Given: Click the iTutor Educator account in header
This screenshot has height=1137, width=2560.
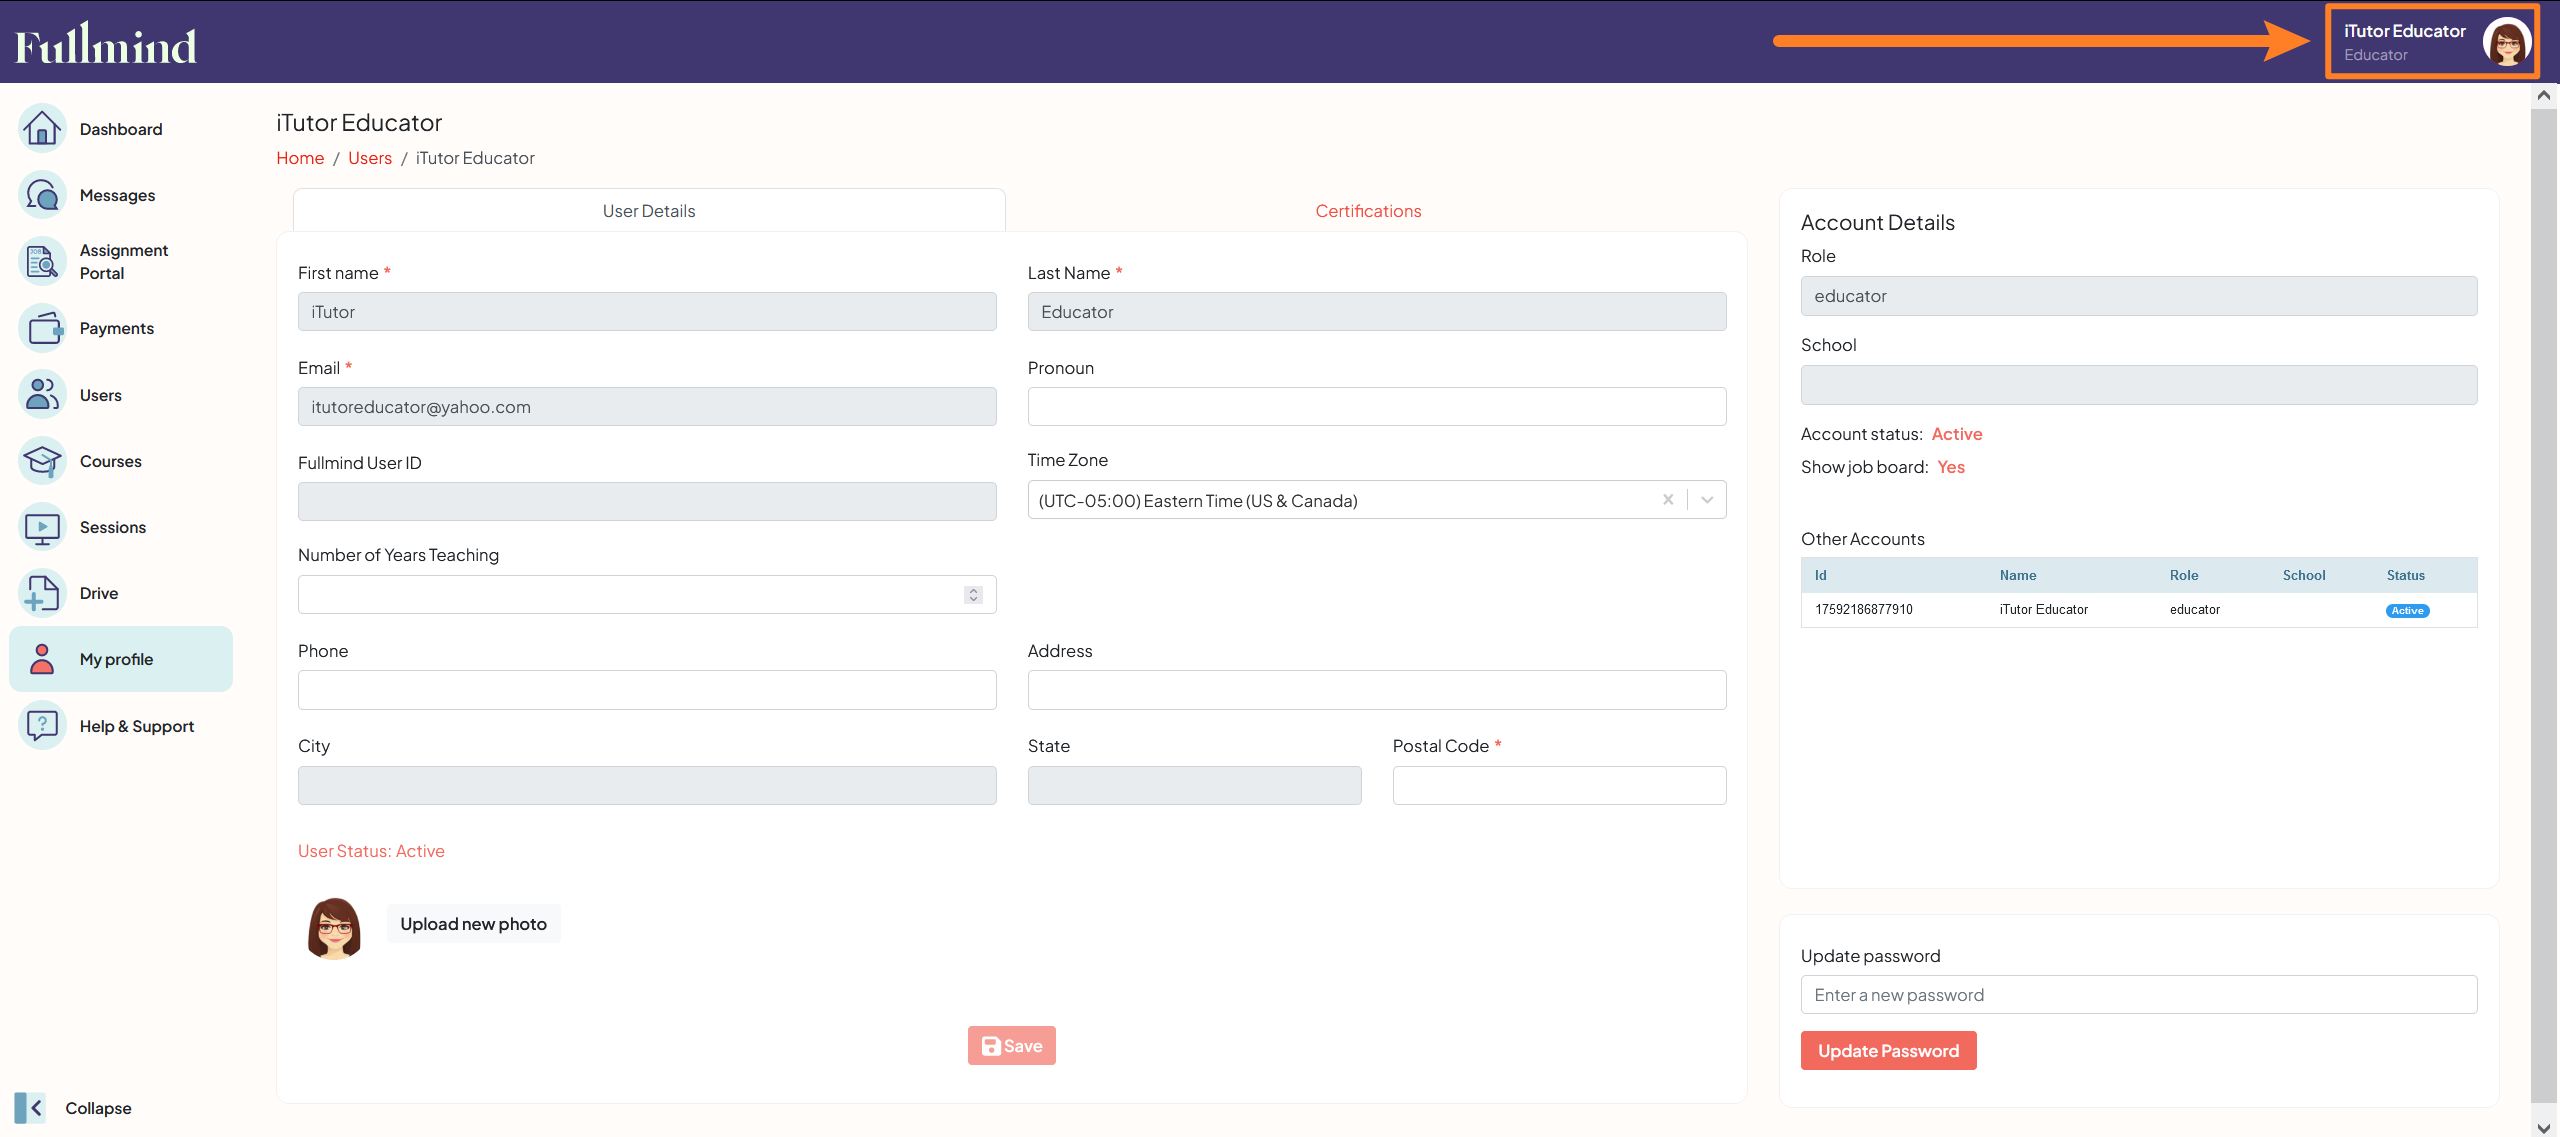Looking at the screenshot, I should coord(2430,41).
